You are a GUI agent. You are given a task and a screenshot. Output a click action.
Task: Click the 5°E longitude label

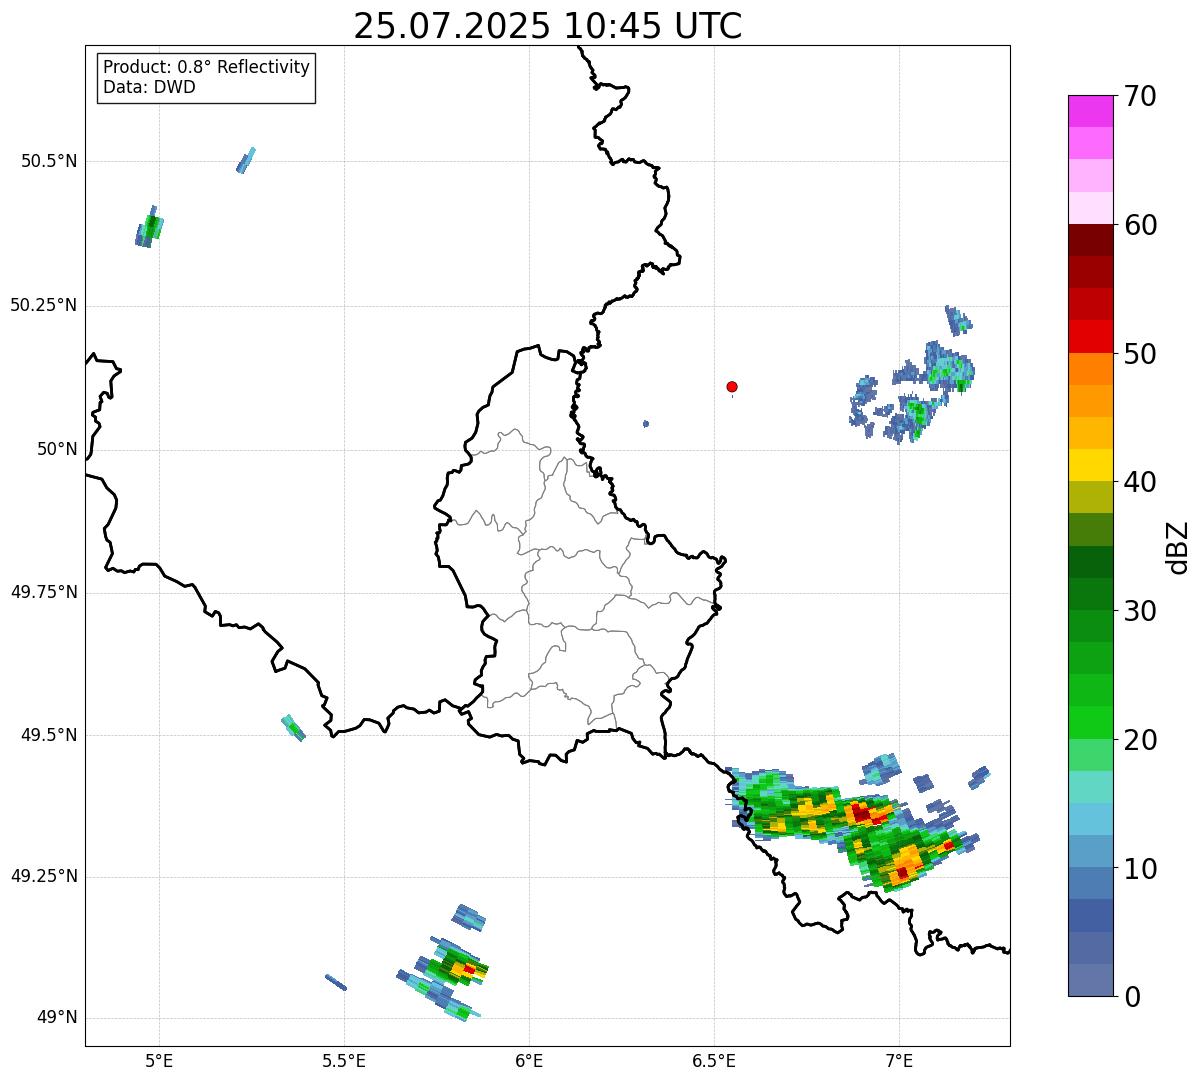[159, 1060]
